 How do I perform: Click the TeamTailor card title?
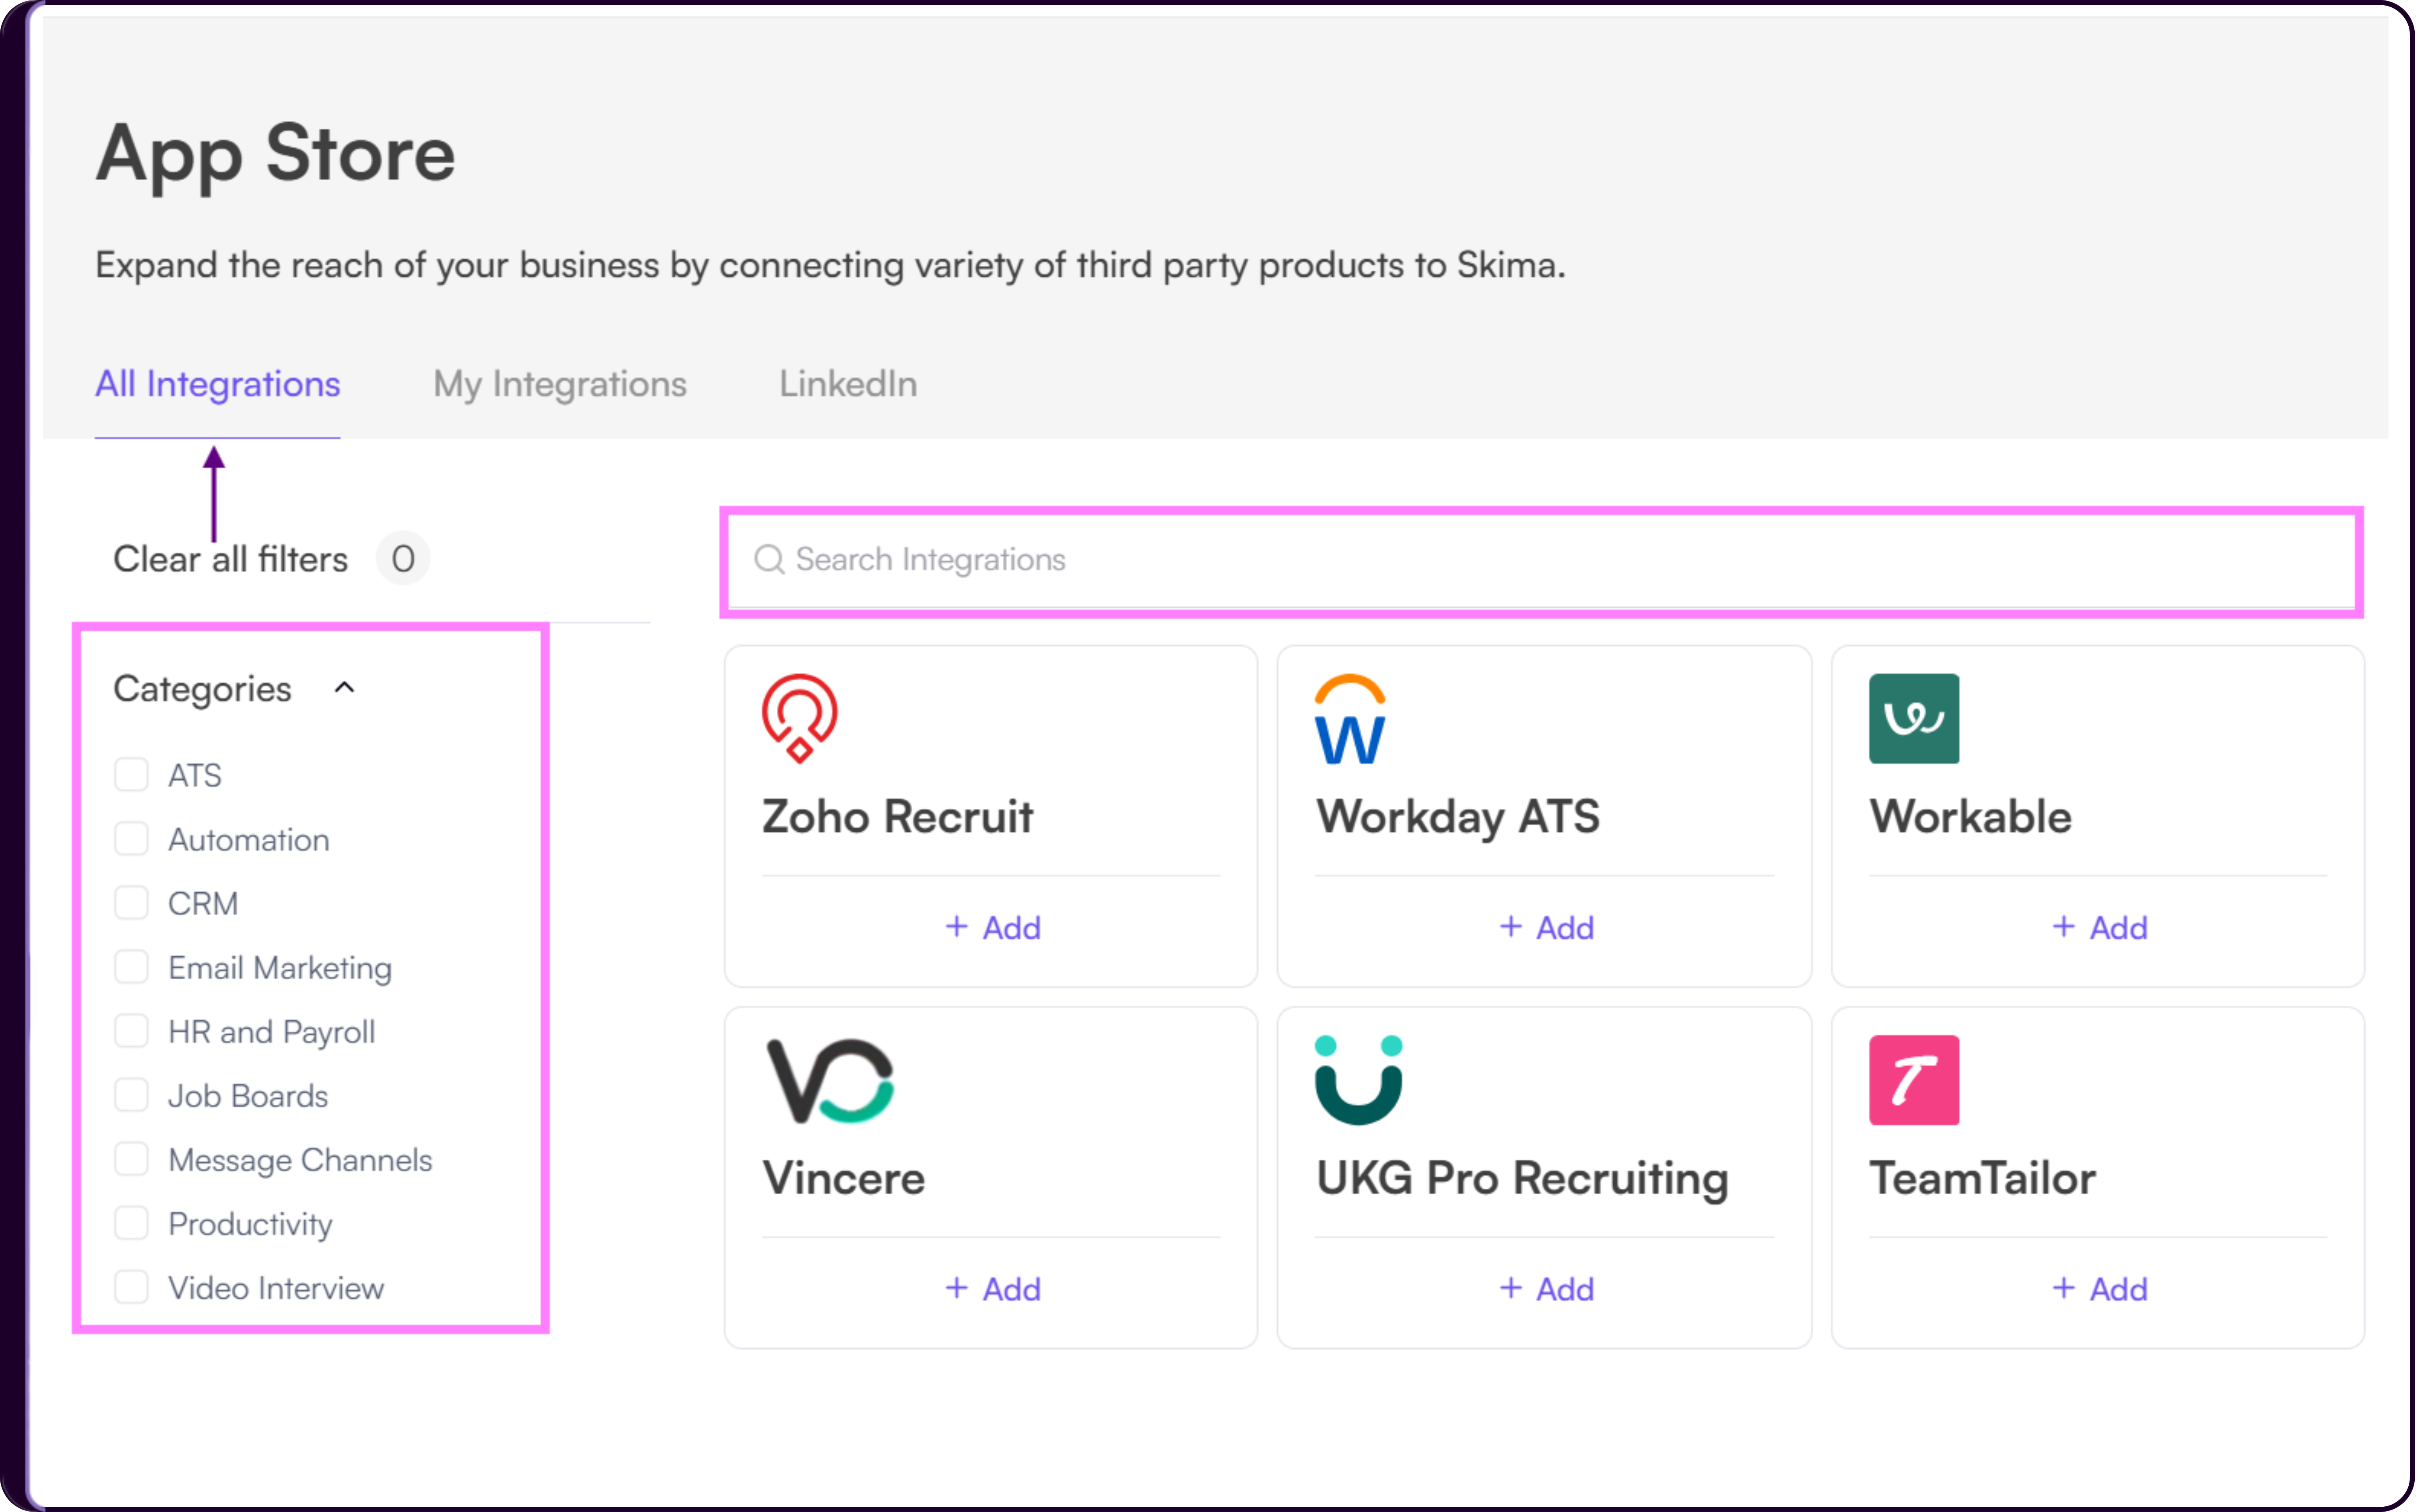[1983, 1178]
